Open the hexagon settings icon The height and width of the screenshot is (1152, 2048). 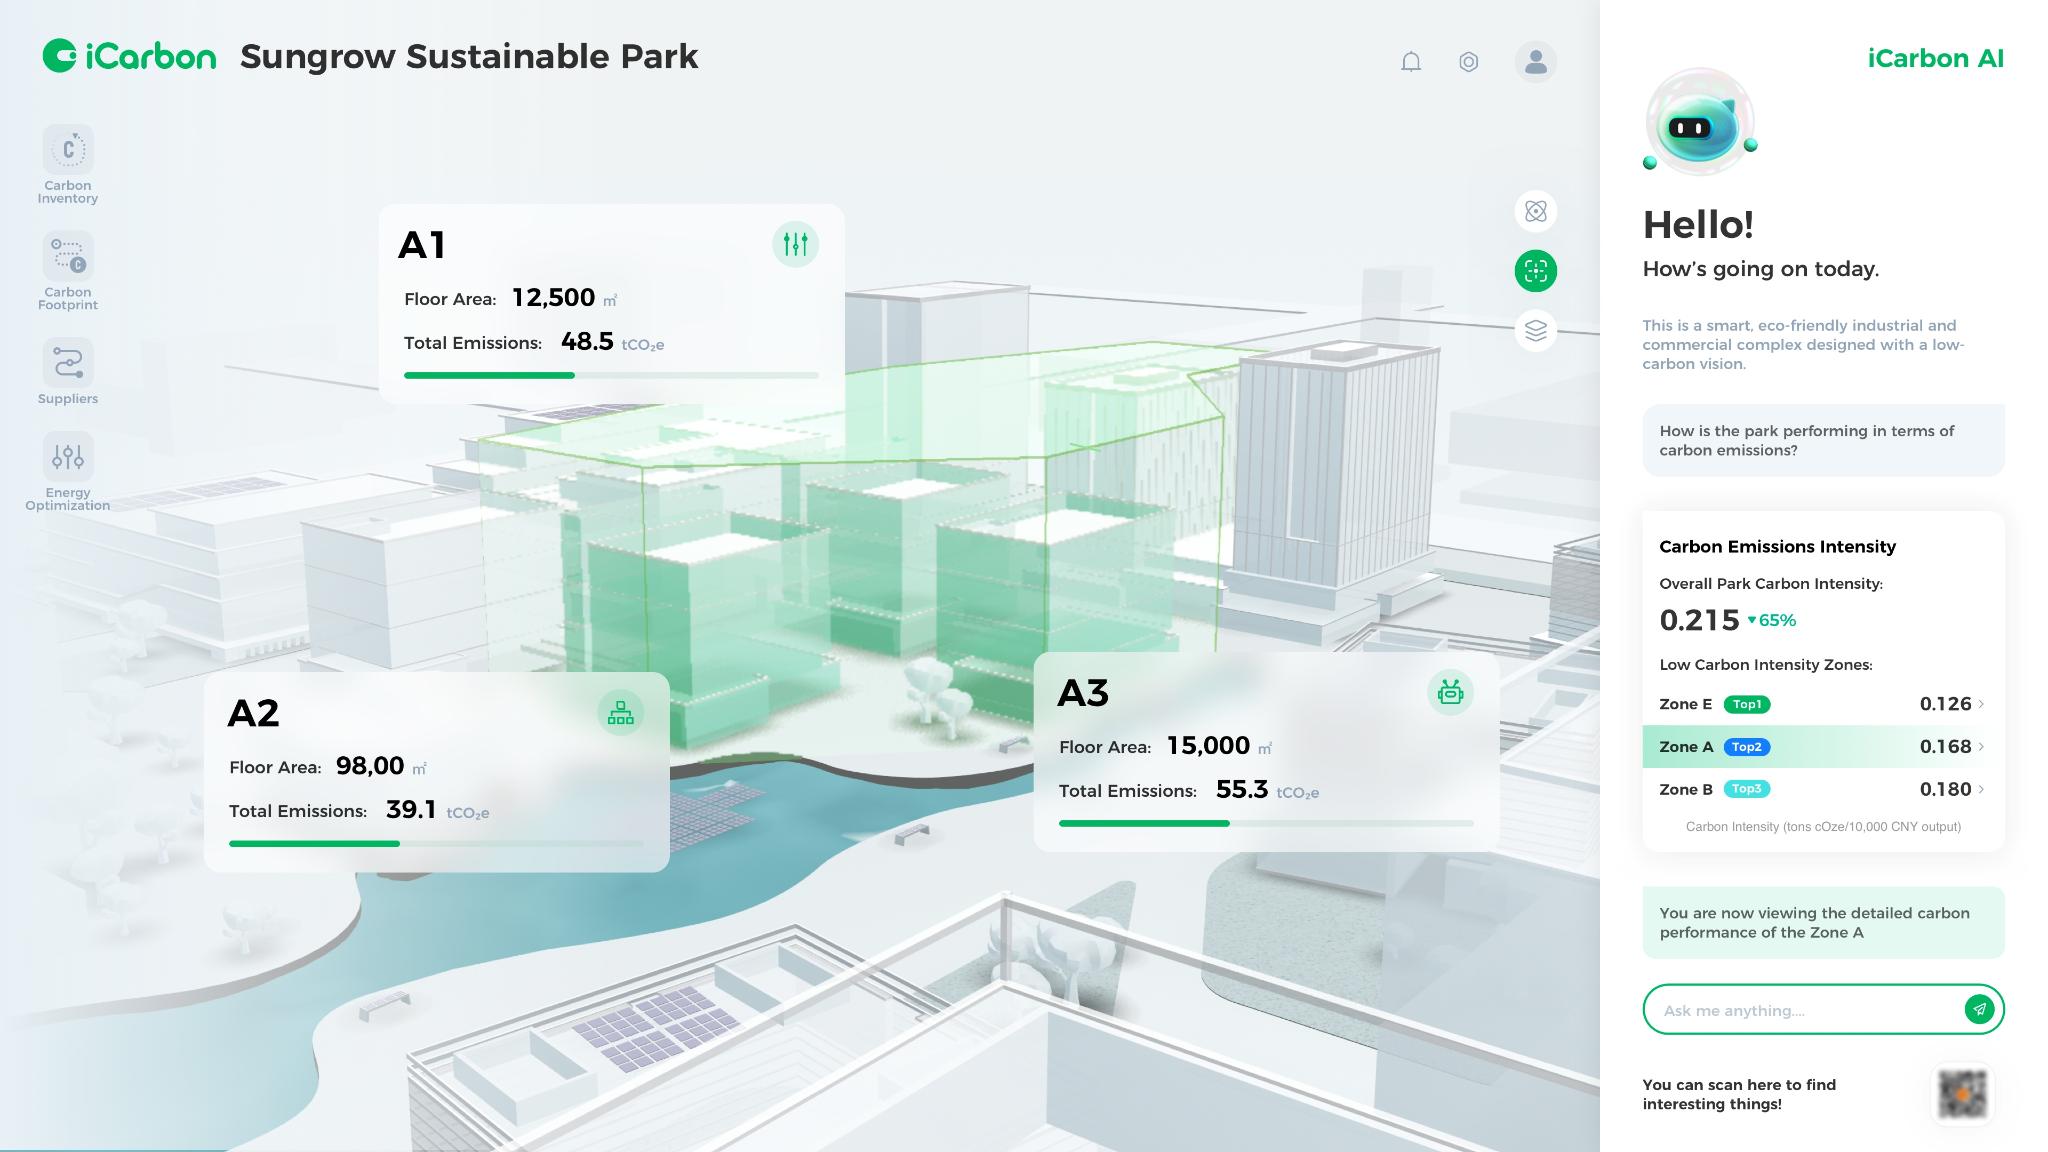pyautogui.click(x=1468, y=62)
